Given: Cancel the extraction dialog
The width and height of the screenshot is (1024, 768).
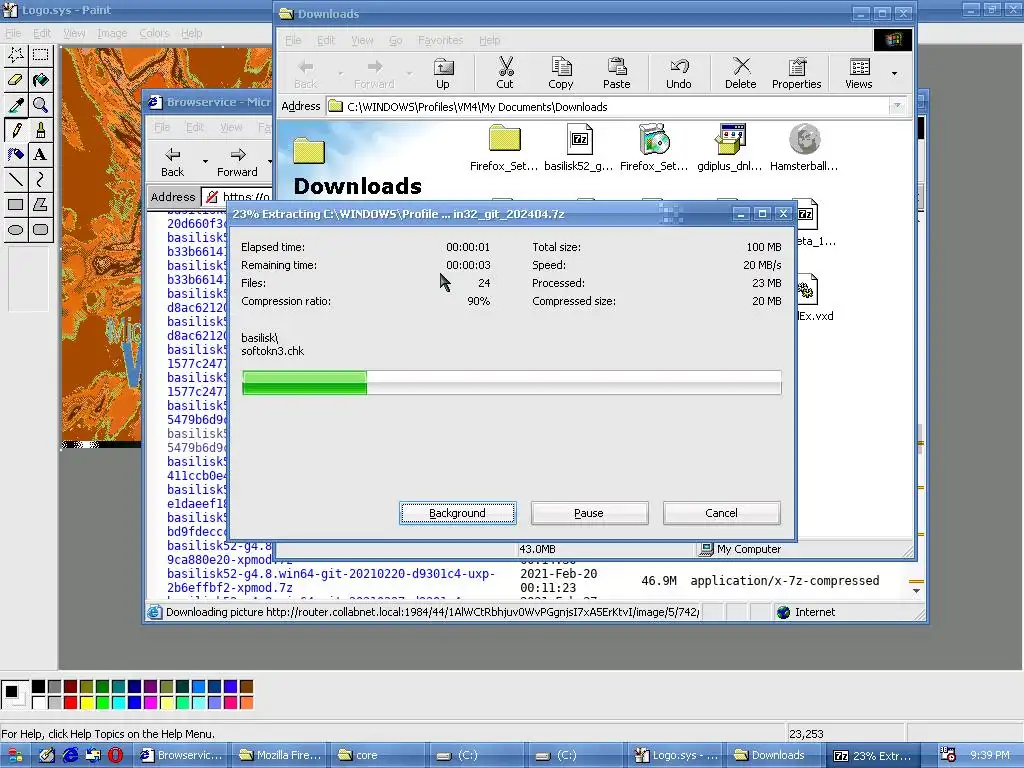Looking at the screenshot, I should coord(721,513).
